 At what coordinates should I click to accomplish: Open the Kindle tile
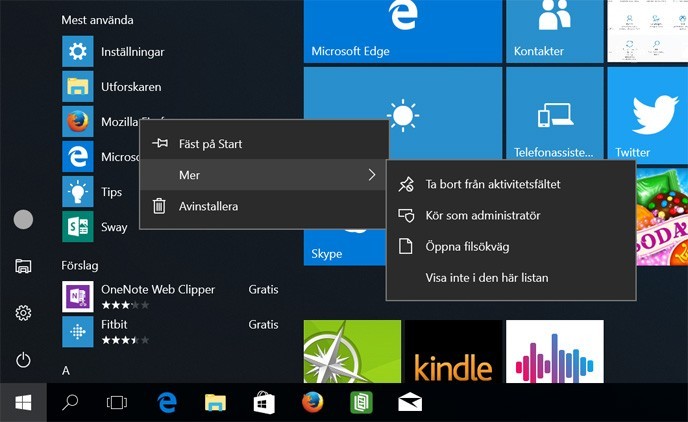coord(453,351)
